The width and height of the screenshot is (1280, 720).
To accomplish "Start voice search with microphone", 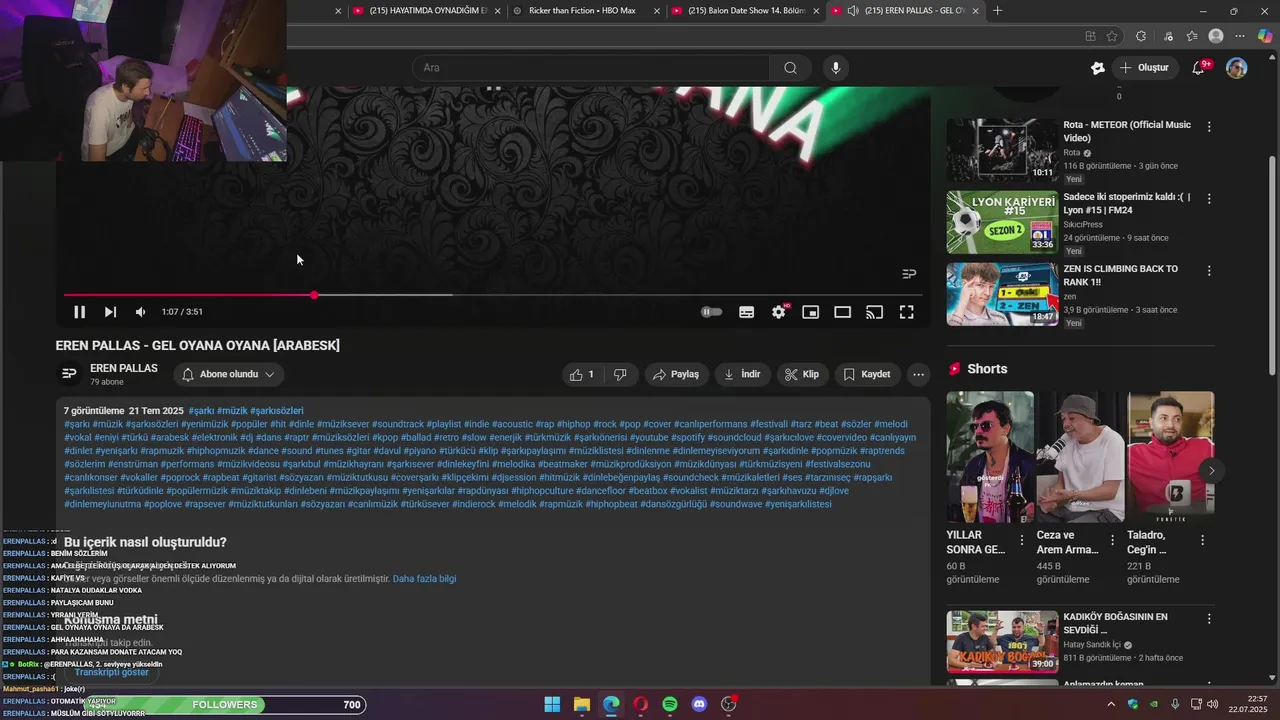I will (836, 68).
